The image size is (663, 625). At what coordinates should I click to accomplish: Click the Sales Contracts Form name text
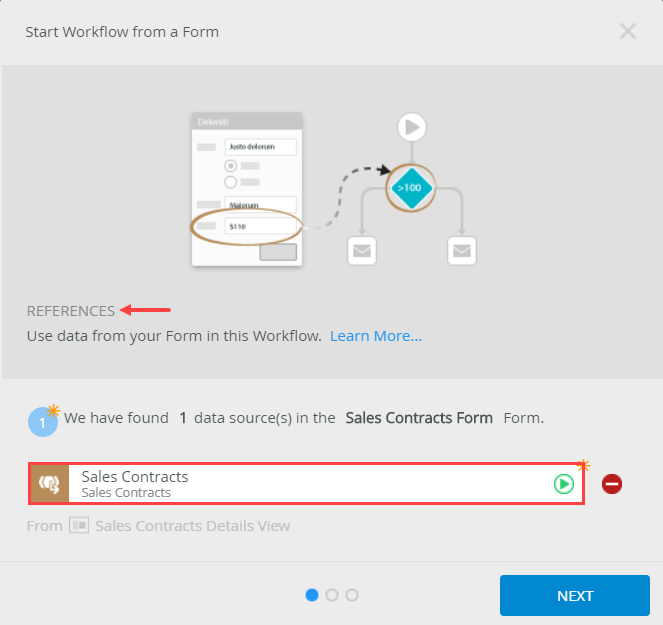pyautogui.click(x=419, y=418)
